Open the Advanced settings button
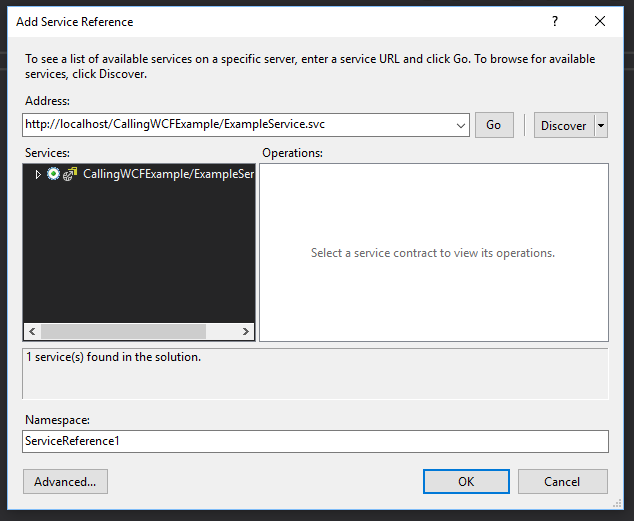The width and height of the screenshot is (634, 521). 65,481
